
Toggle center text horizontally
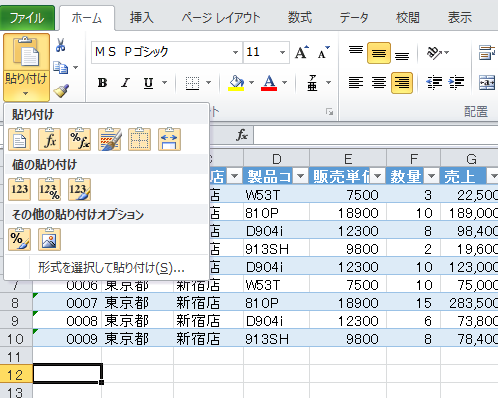tap(379, 82)
